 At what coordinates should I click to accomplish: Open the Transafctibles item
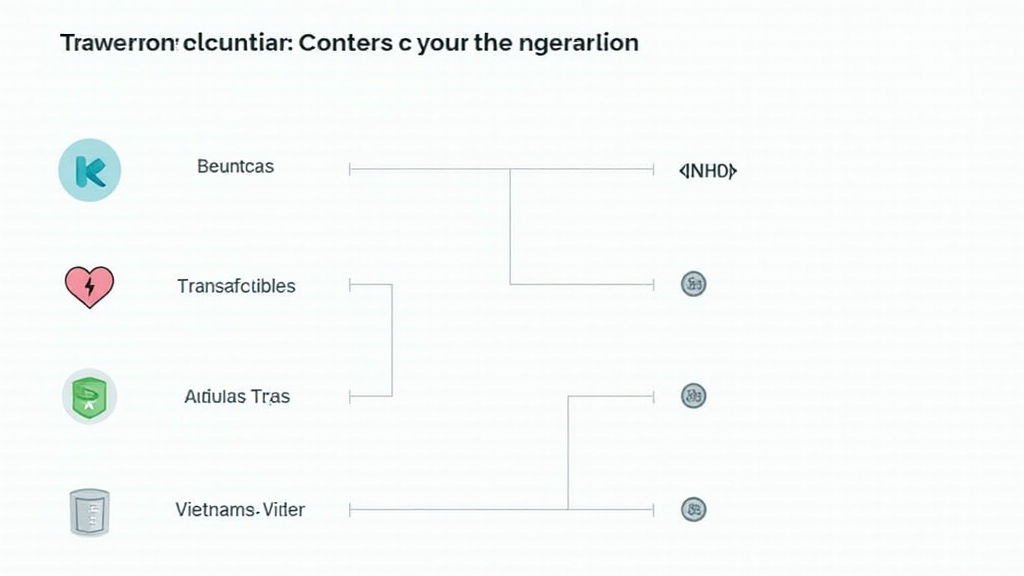[236, 286]
